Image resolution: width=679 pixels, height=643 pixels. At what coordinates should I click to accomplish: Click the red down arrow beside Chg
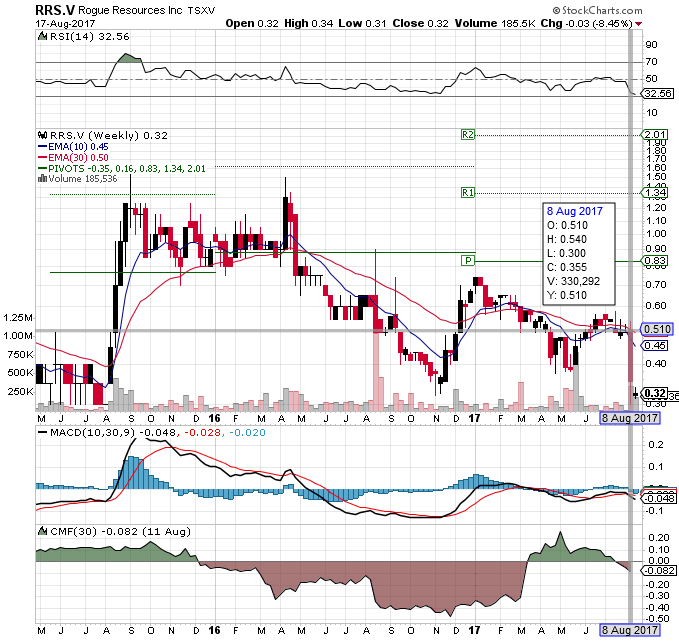638,24
